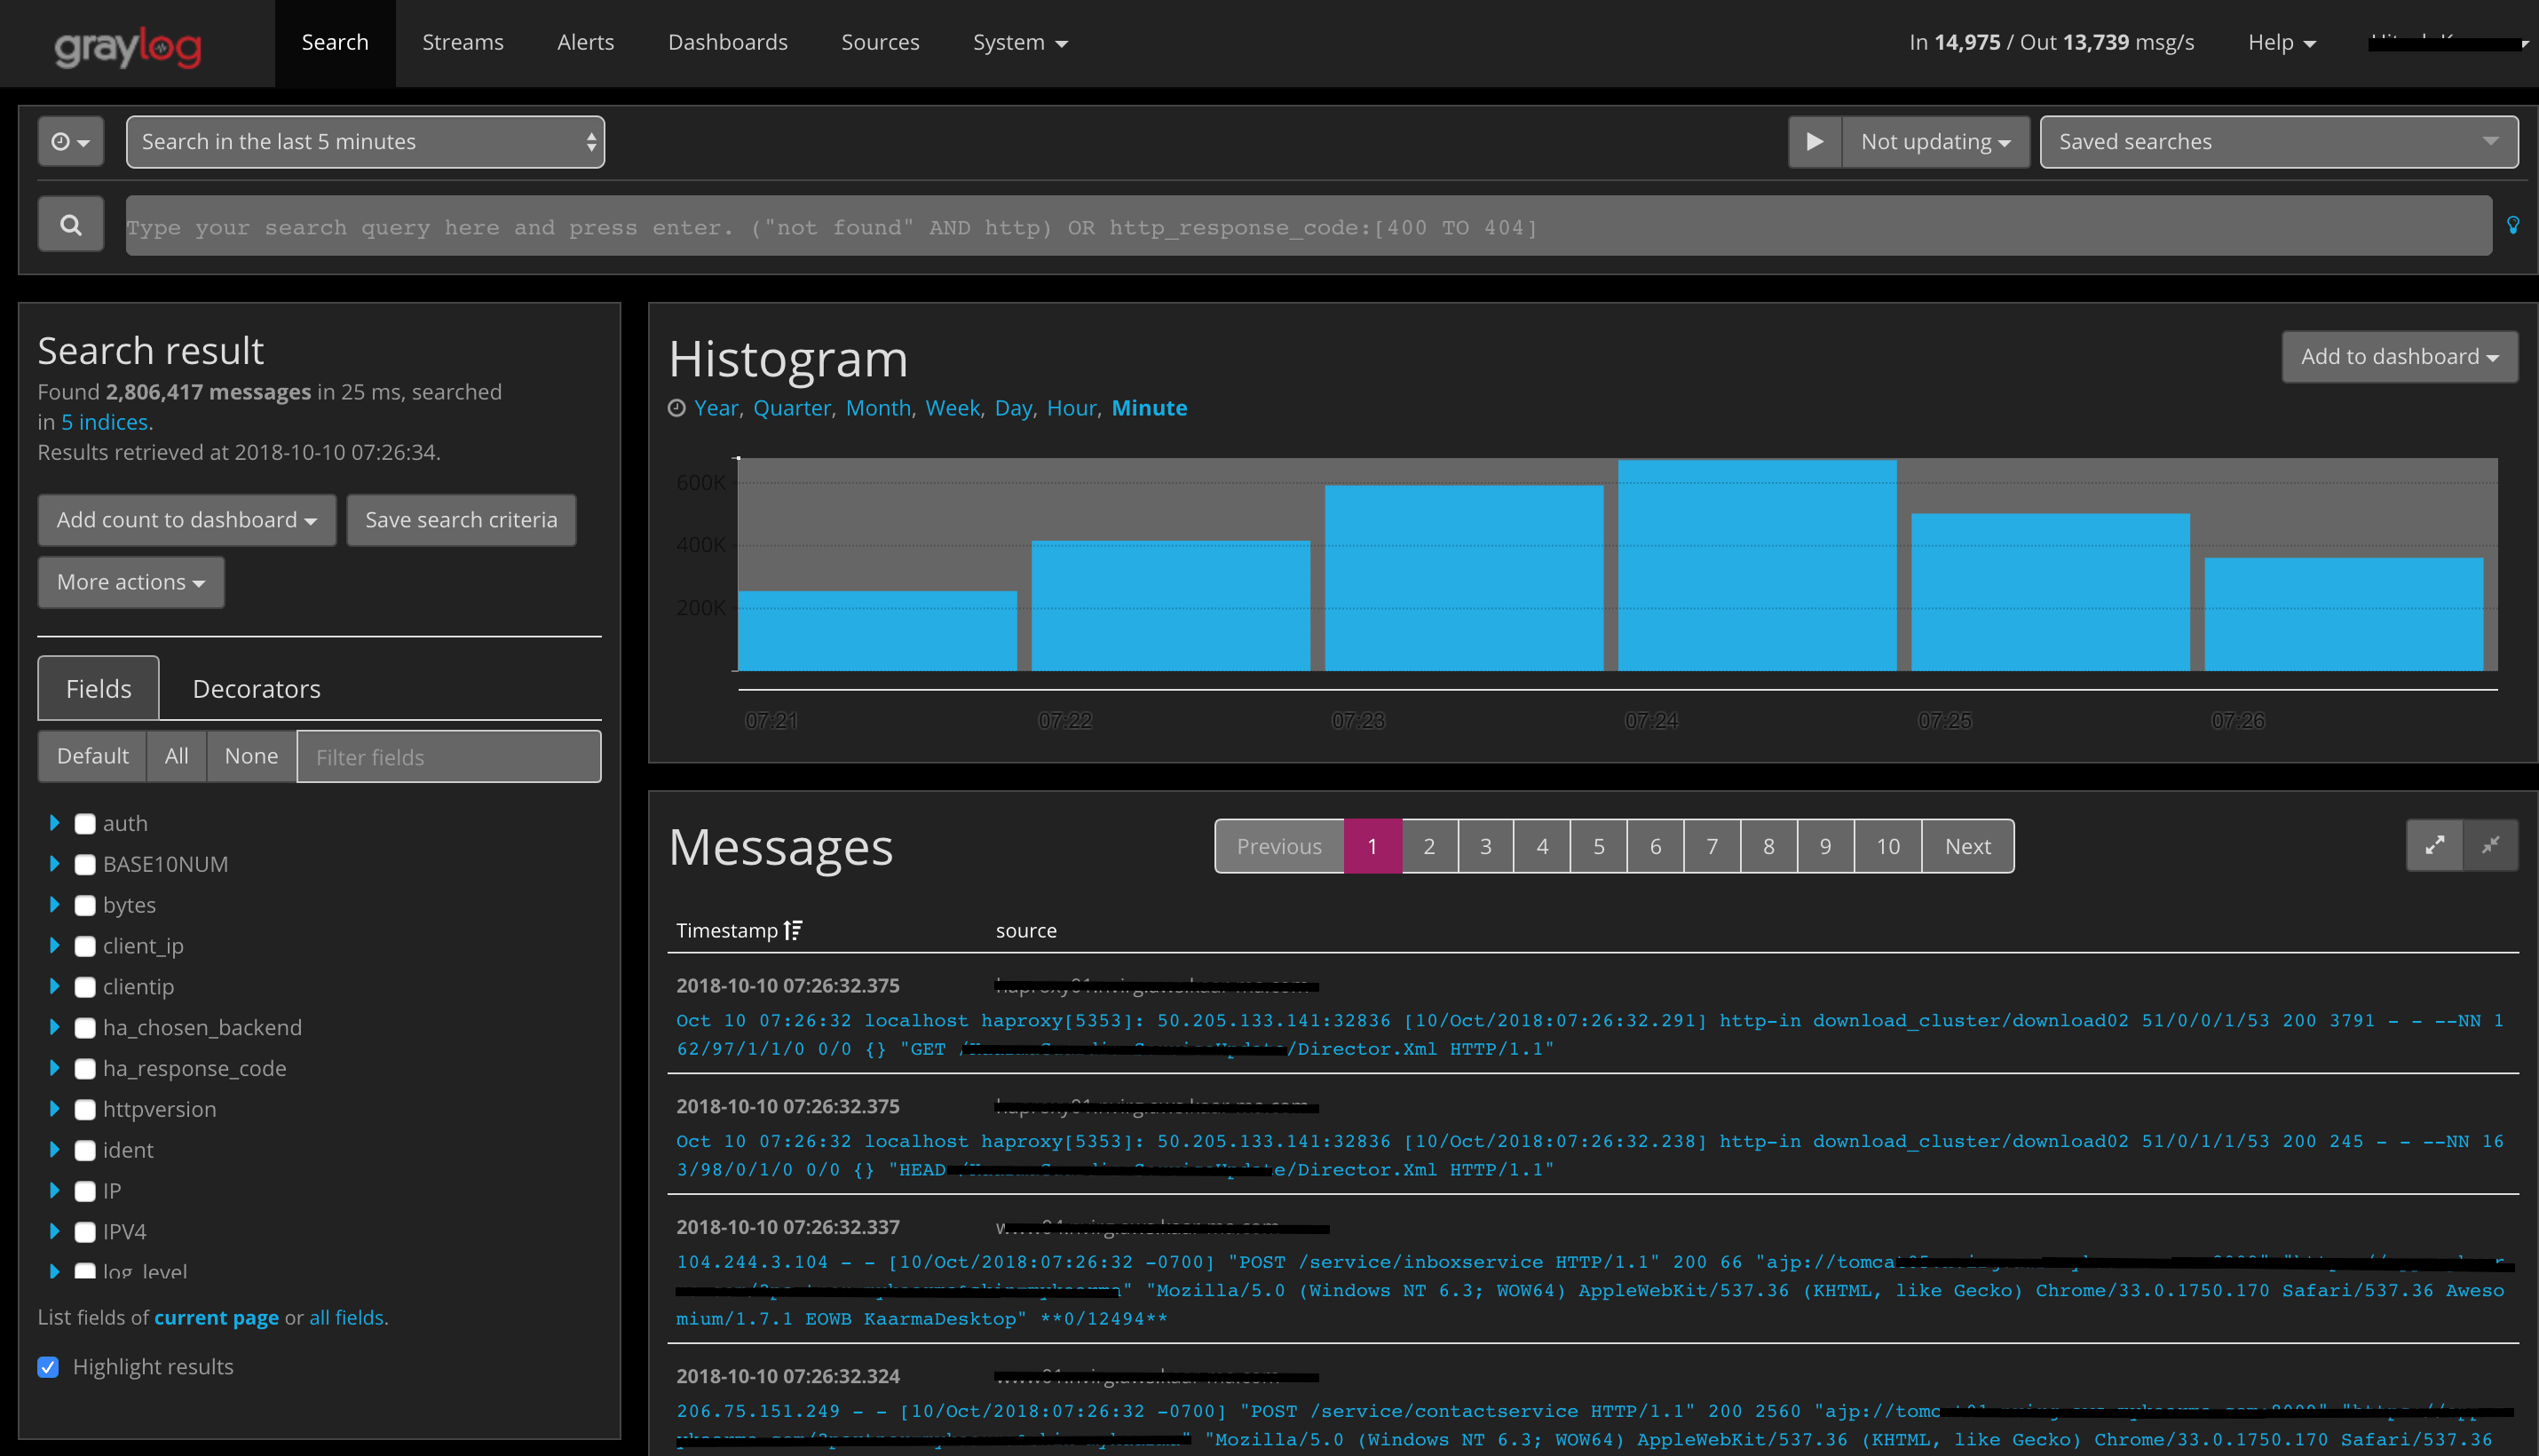The width and height of the screenshot is (2539, 1456).
Task: Open the Search in the last 5 minutes dropdown
Action: pos(365,141)
